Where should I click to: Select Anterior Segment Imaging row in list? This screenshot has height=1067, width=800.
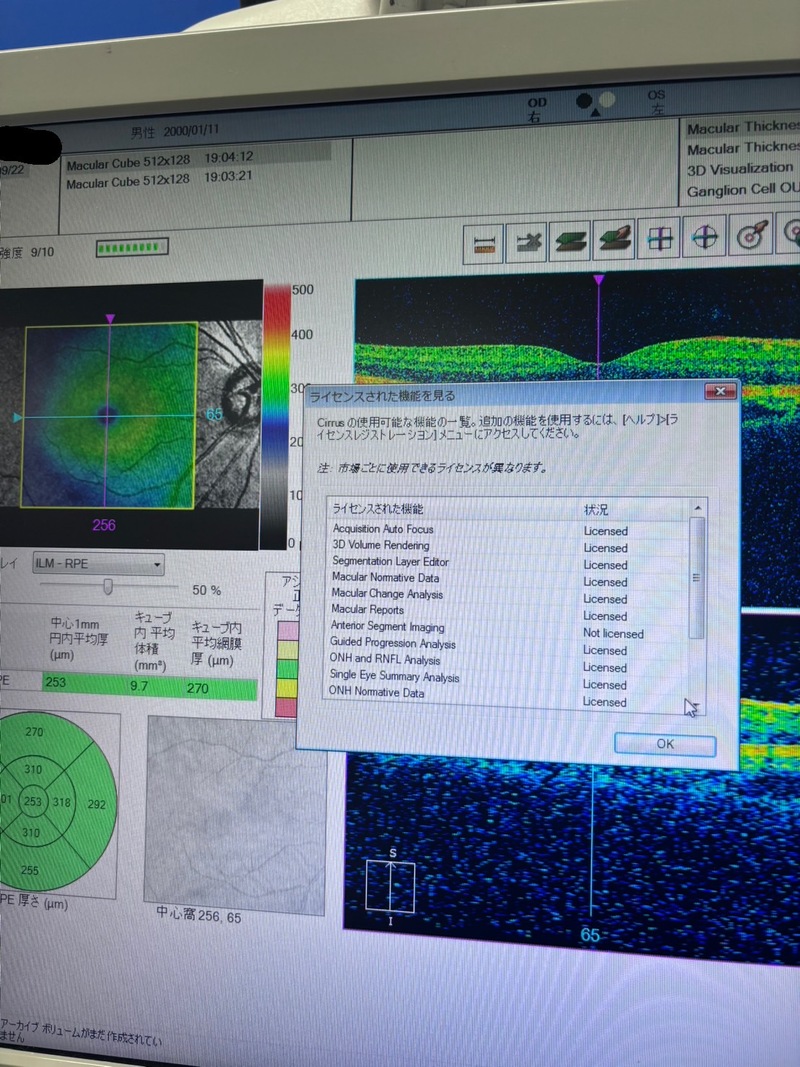pos(388,627)
